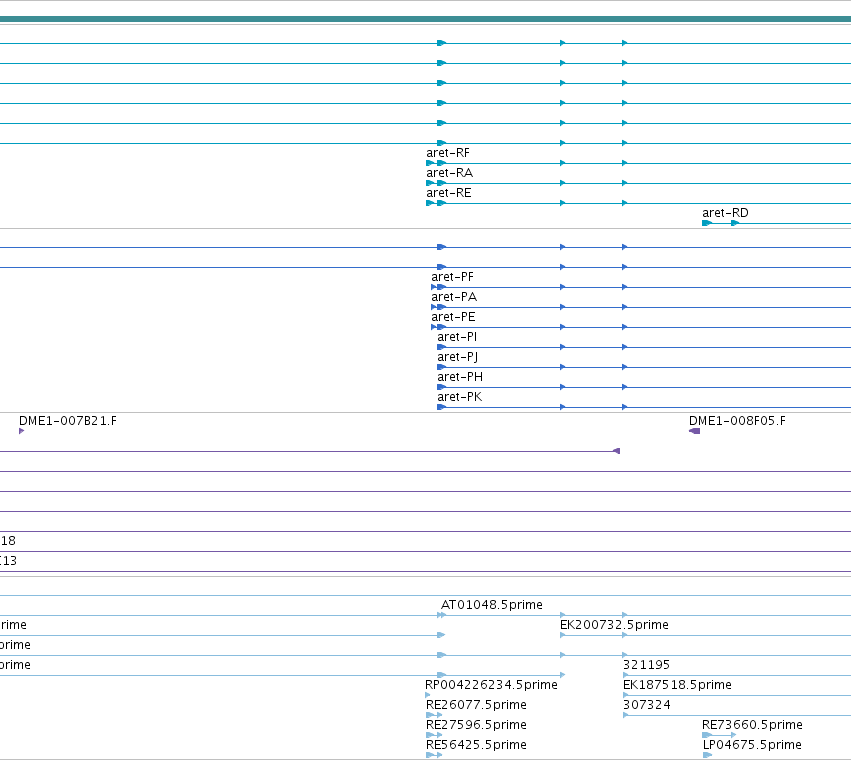
Task: Select the aret-PF protein label
Action: pos(452,277)
